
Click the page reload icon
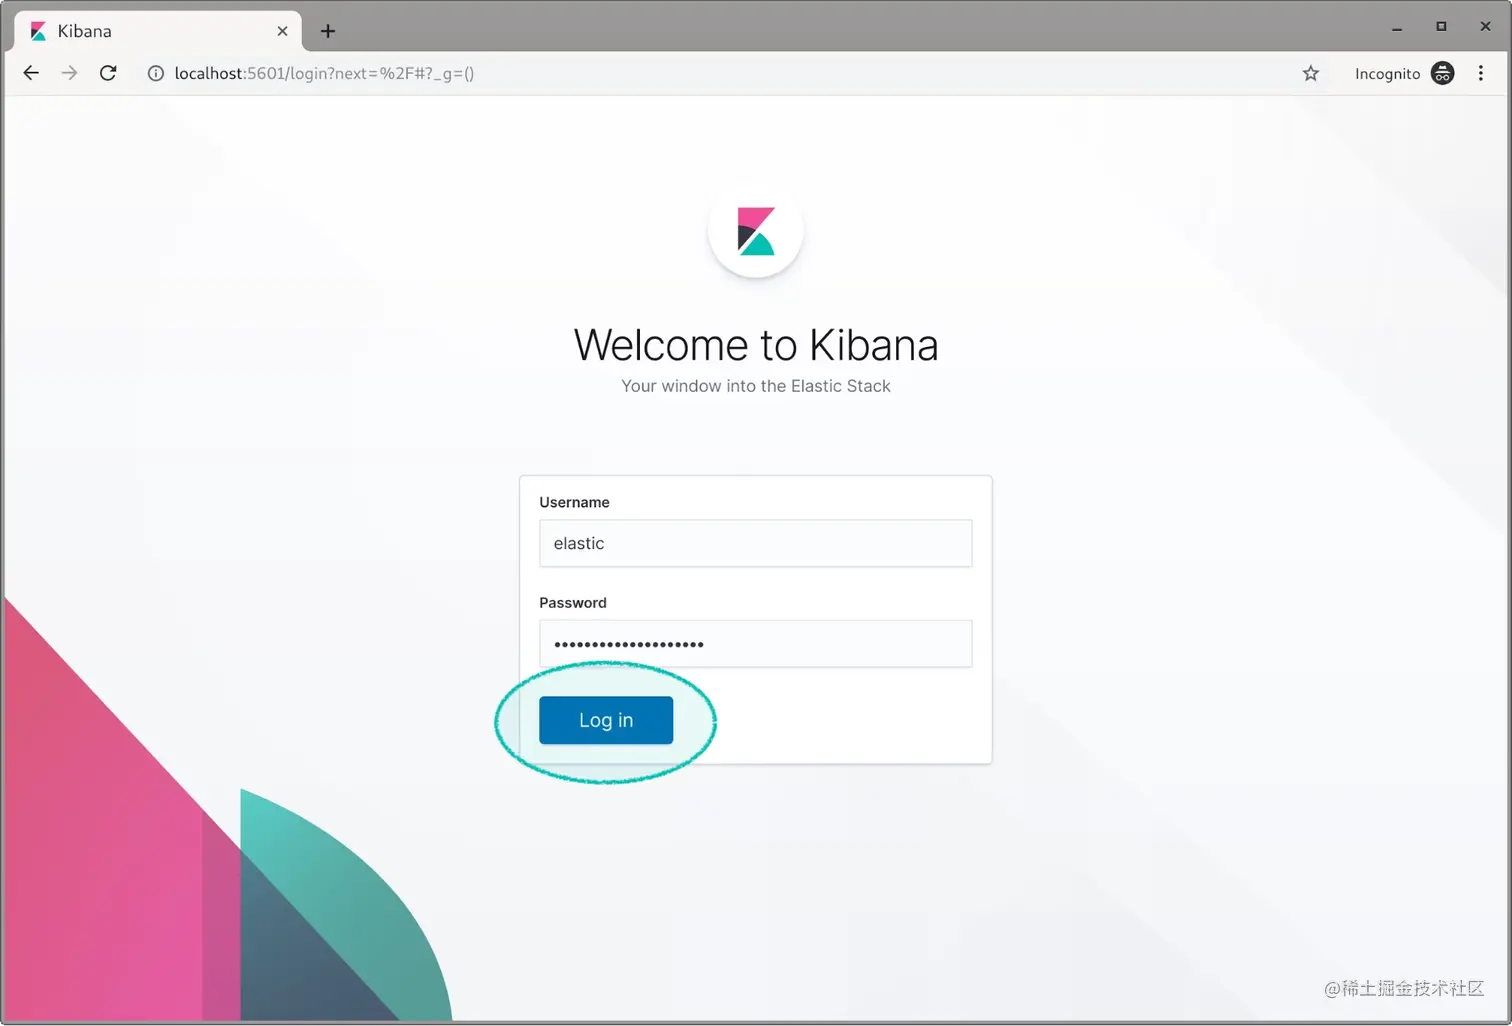click(x=108, y=73)
